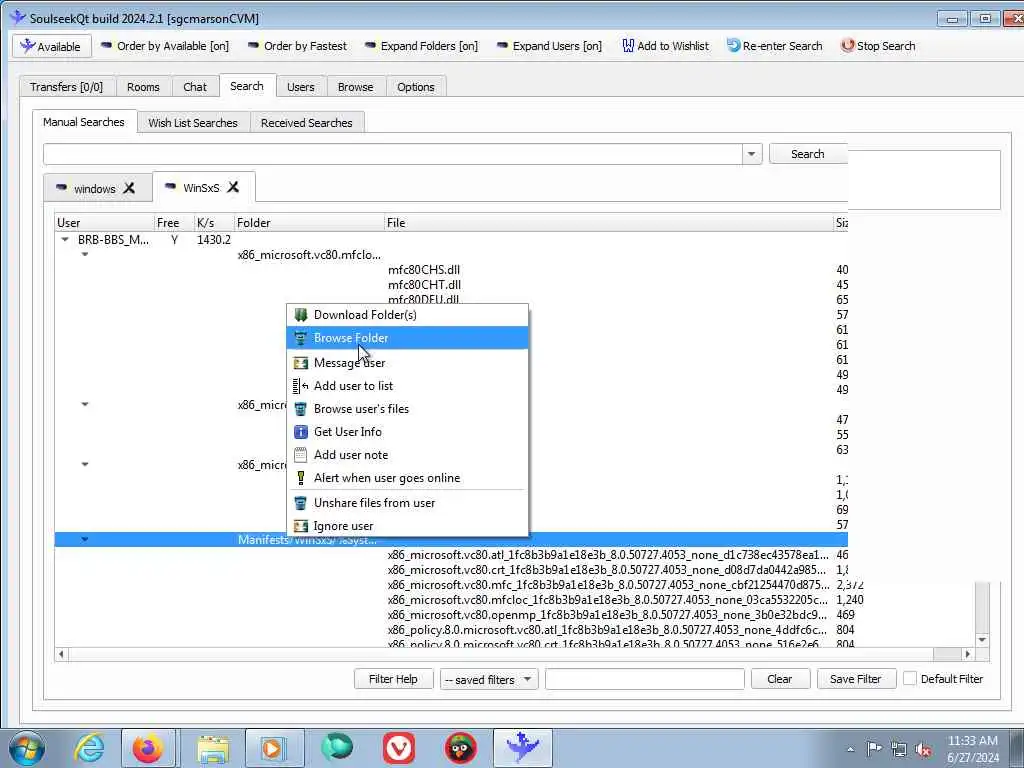Select the Manual Searches tab
This screenshot has width=1024, height=768.
[84, 122]
